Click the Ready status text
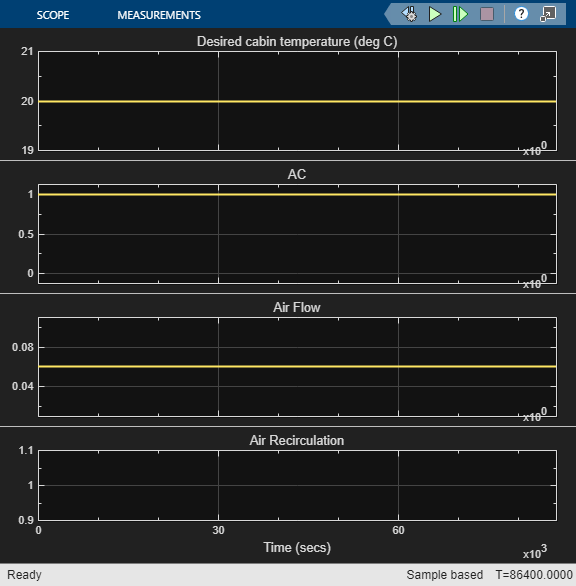 tap(24, 574)
